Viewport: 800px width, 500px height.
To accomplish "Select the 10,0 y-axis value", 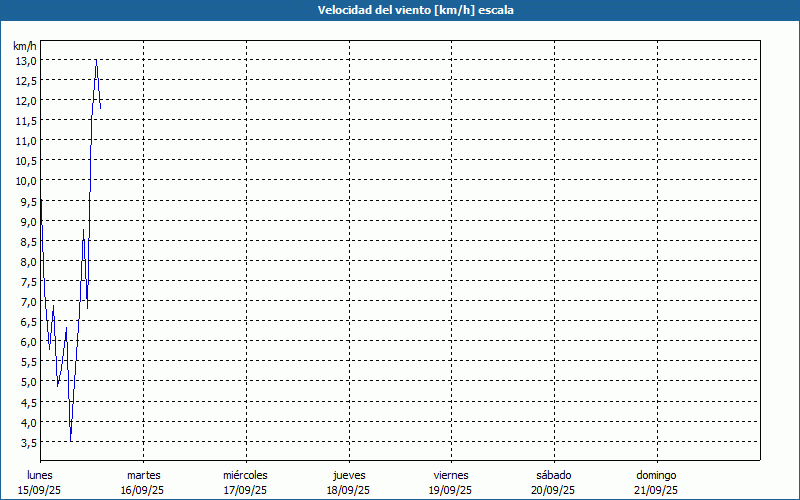I will click(27, 181).
